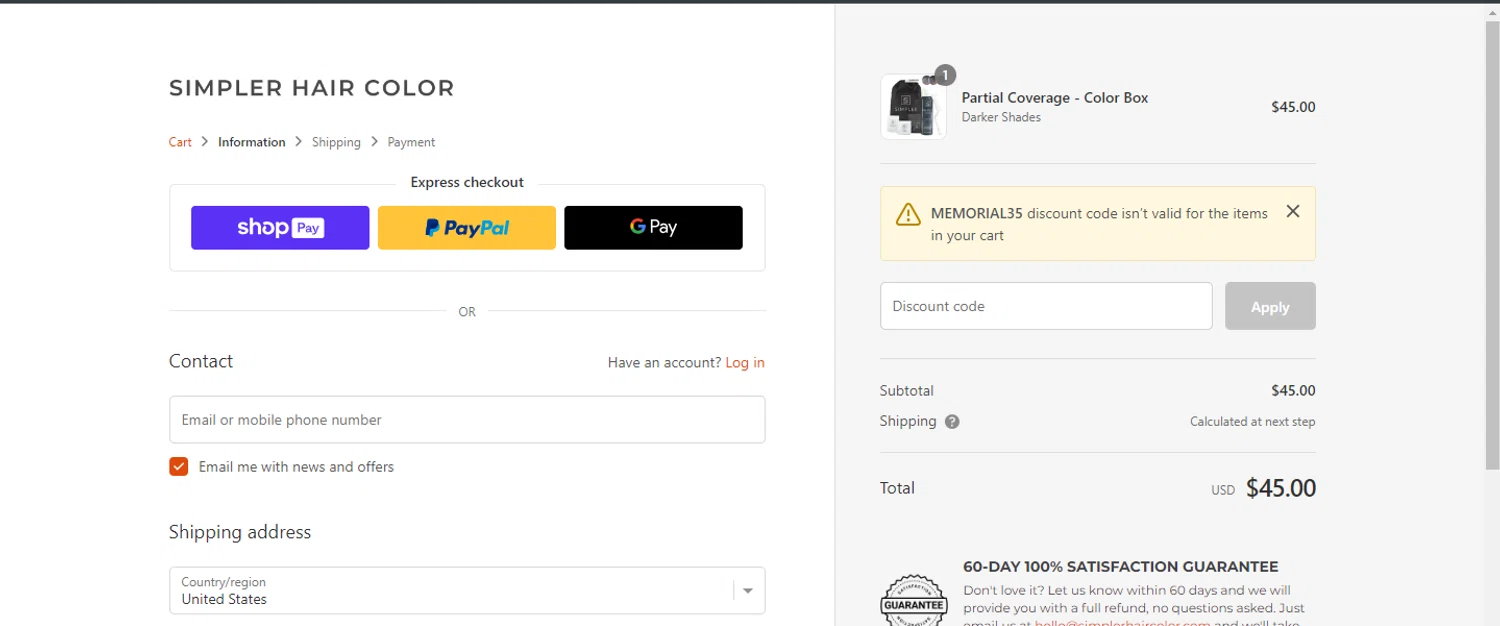Click the Express checkout label
Screen dimensions: 1500x626
467,182
